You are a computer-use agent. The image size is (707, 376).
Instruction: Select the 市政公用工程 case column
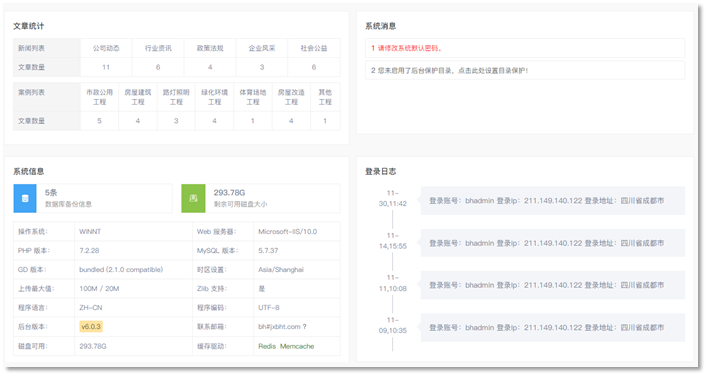click(99, 97)
